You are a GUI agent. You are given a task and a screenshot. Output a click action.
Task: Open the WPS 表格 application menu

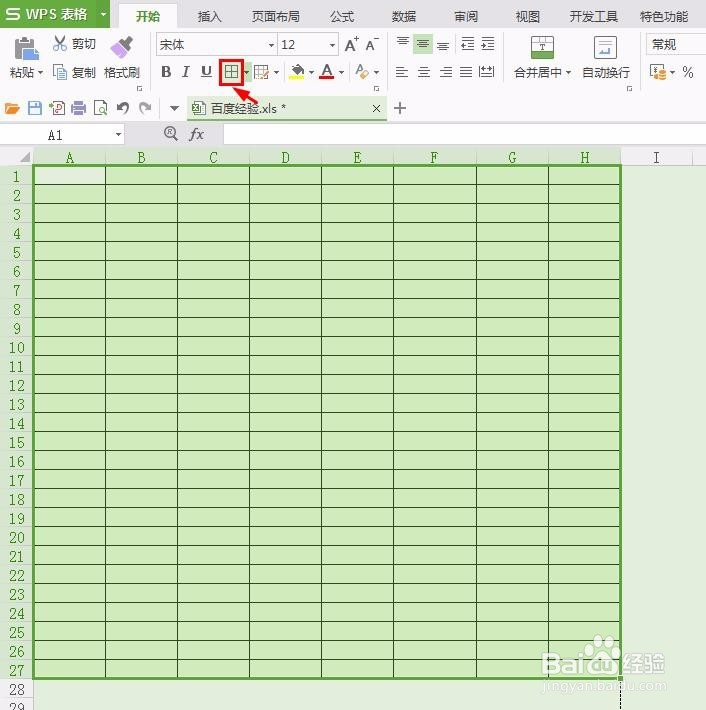[55, 14]
